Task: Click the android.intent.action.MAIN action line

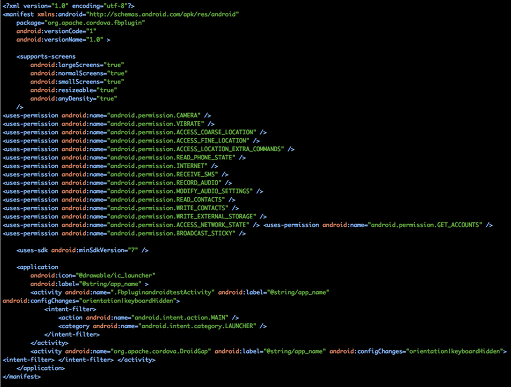Action: (149, 318)
